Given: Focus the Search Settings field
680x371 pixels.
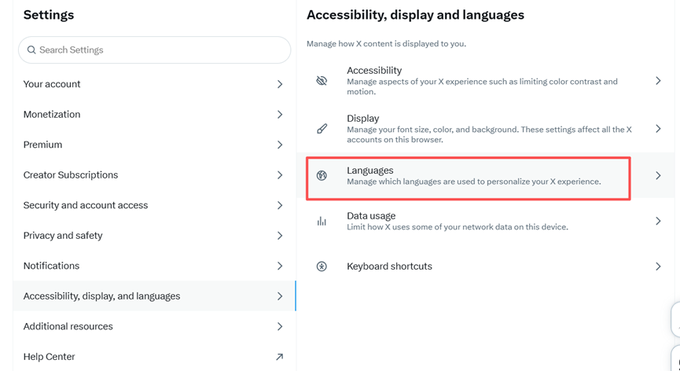Looking at the screenshot, I should point(154,50).
